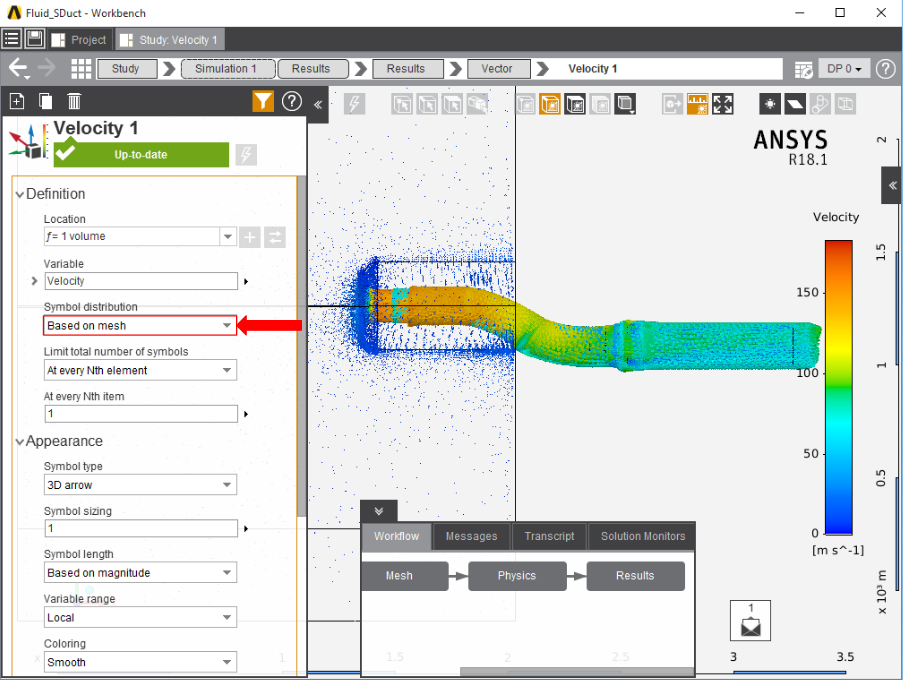Click the Results workflow button

pyautogui.click(x=635, y=576)
